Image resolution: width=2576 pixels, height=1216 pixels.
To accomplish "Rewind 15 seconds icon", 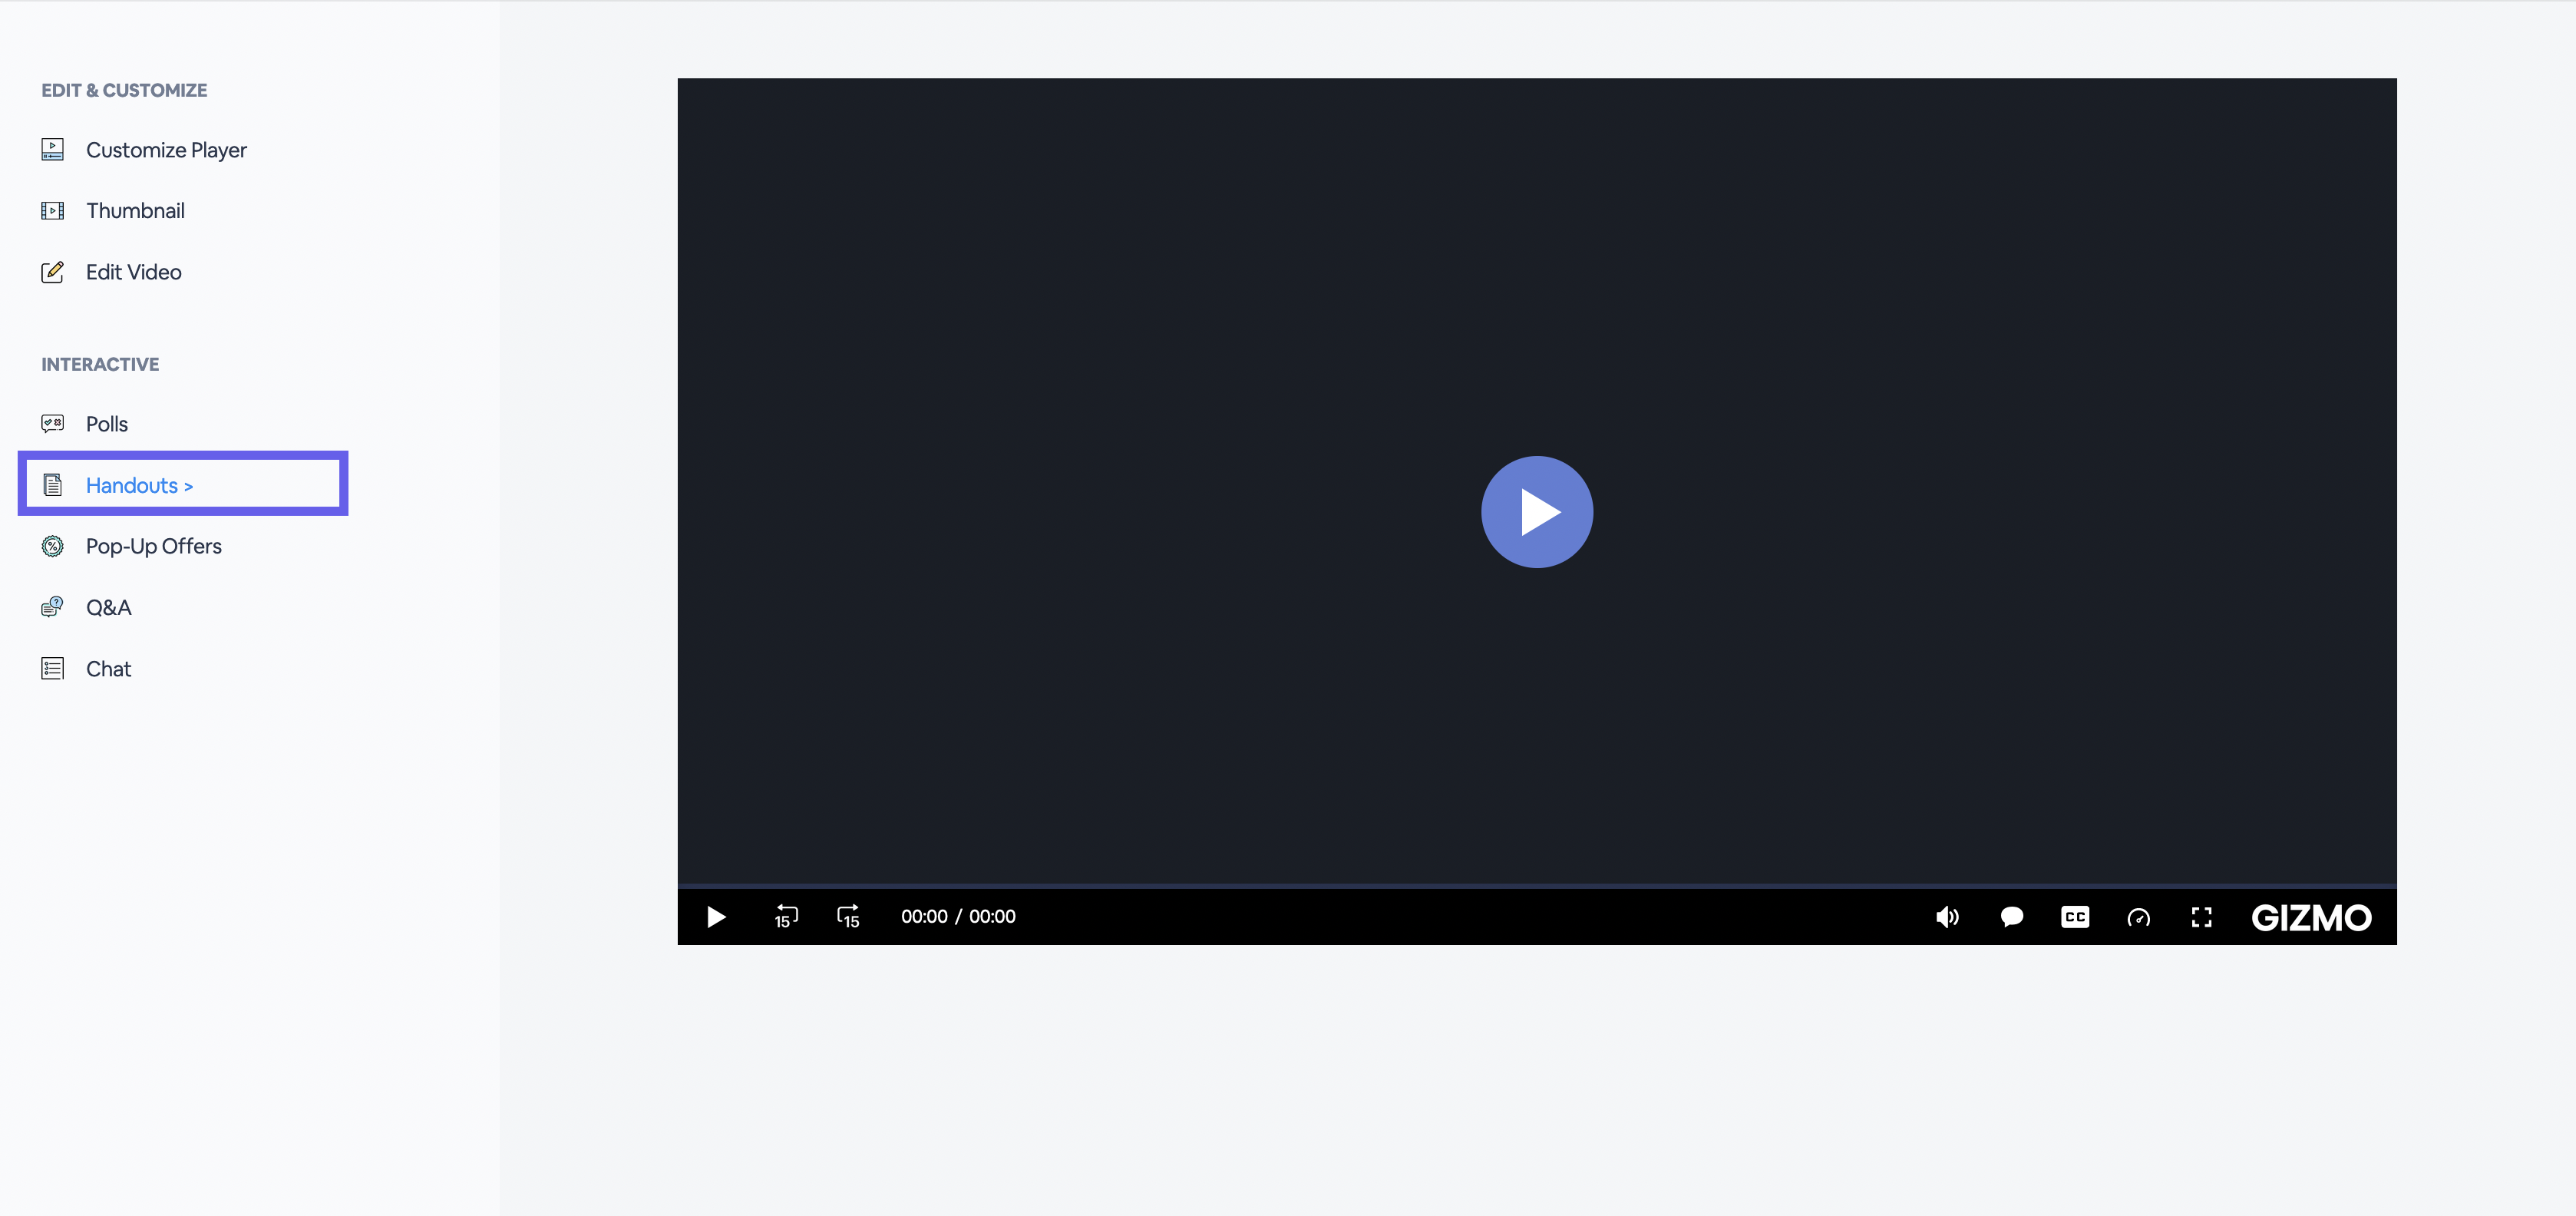I will tap(786, 916).
